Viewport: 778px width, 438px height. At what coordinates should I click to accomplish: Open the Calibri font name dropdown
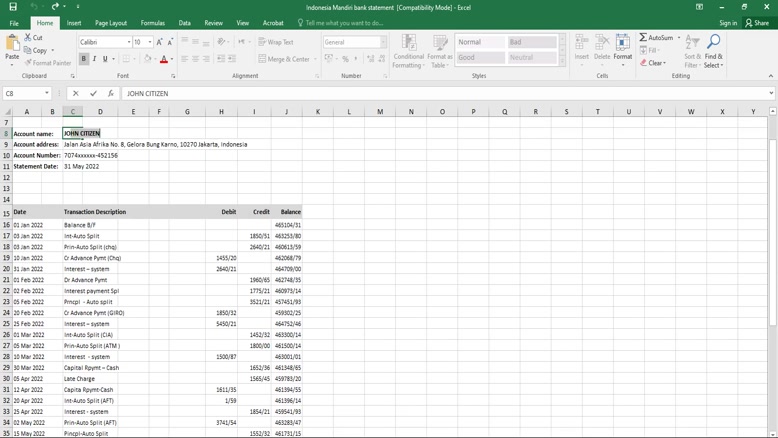[x=129, y=42]
